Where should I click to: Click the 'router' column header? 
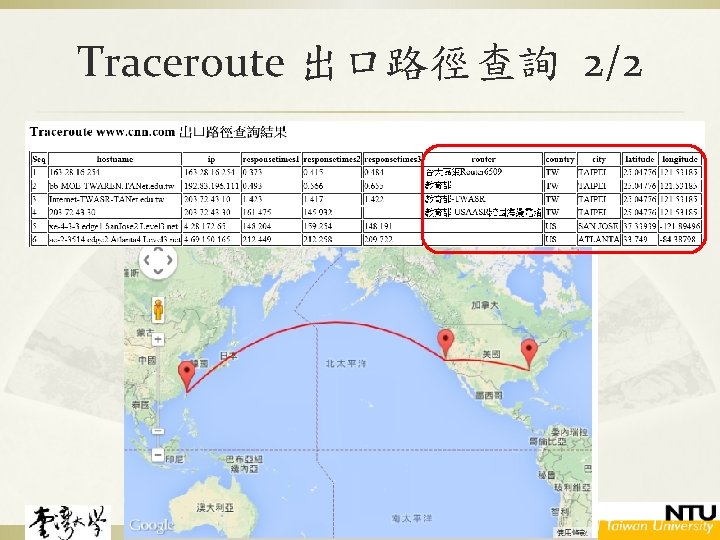pyautogui.click(x=483, y=159)
